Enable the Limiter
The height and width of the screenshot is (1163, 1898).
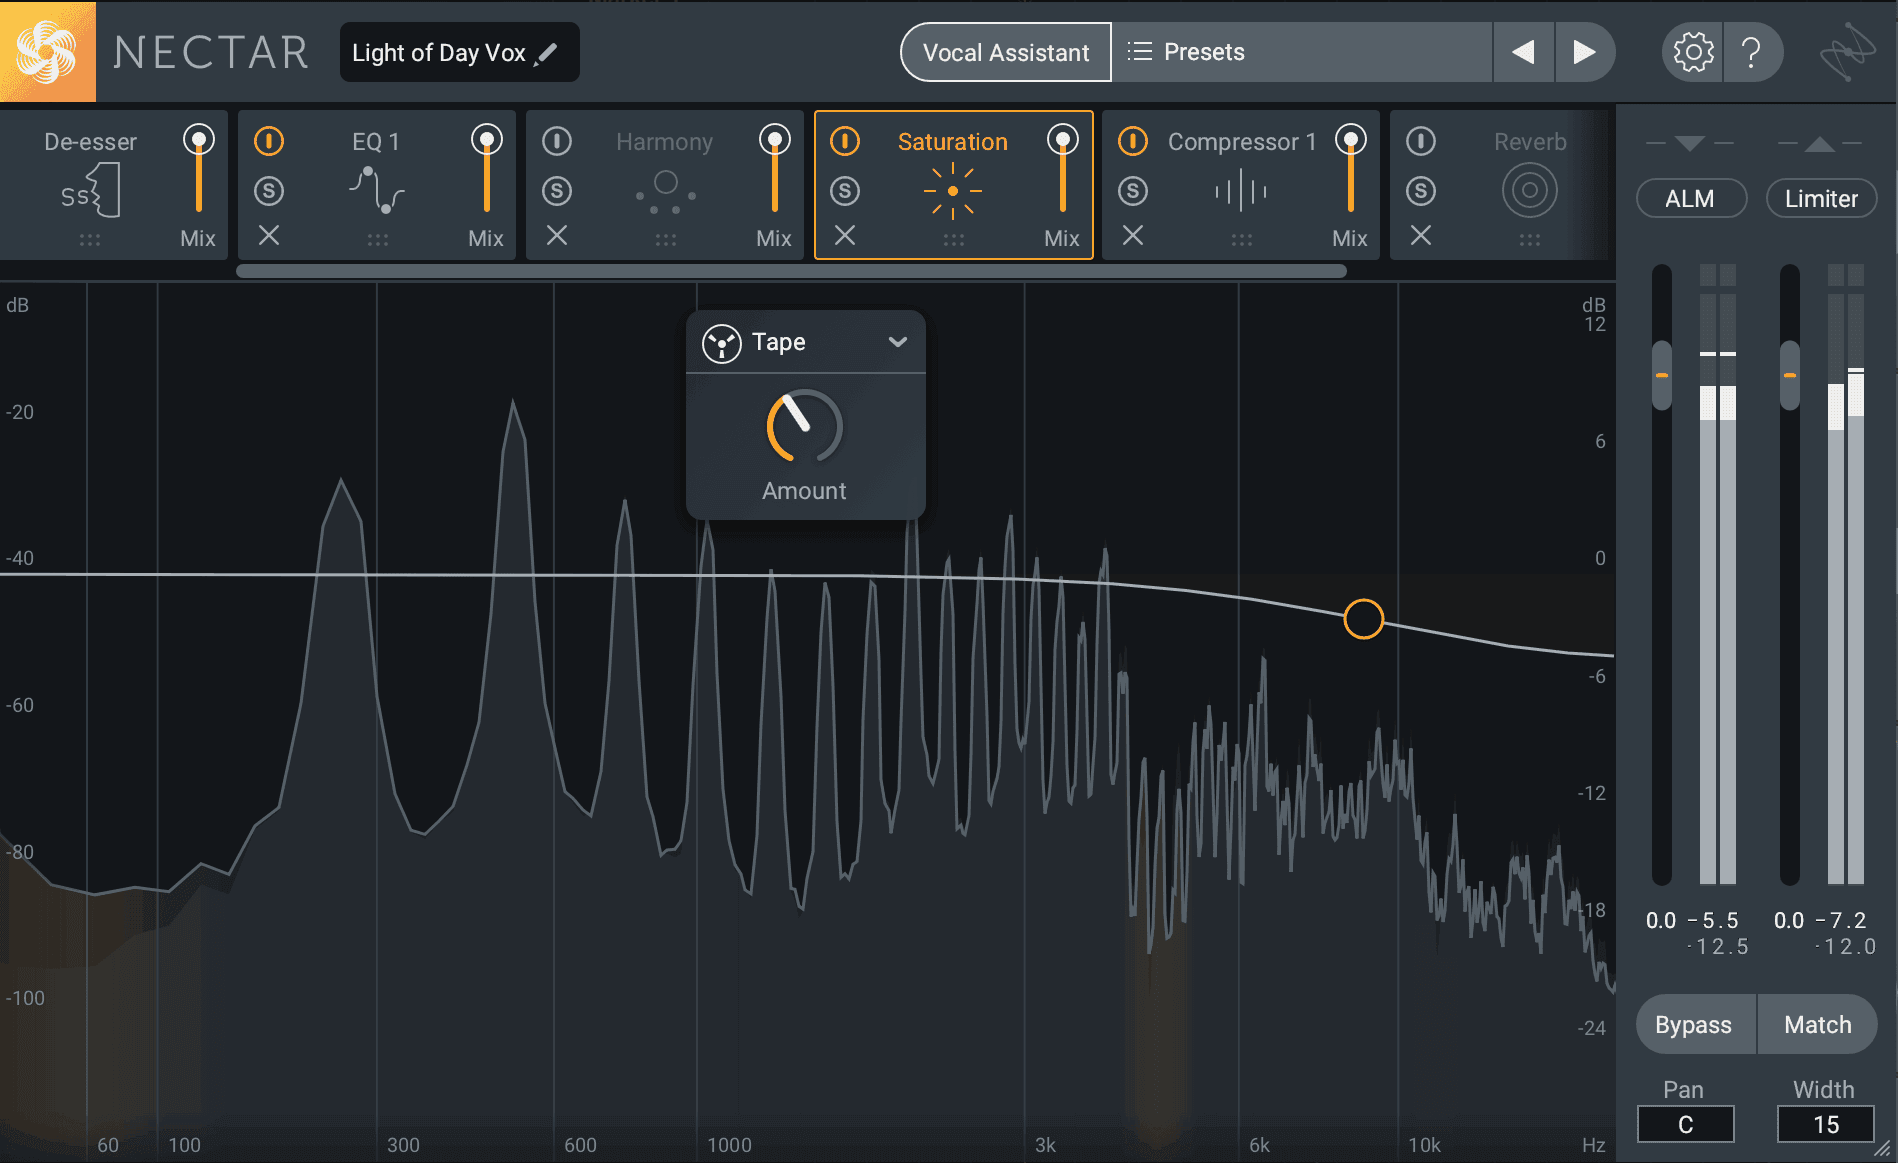pos(1821,198)
